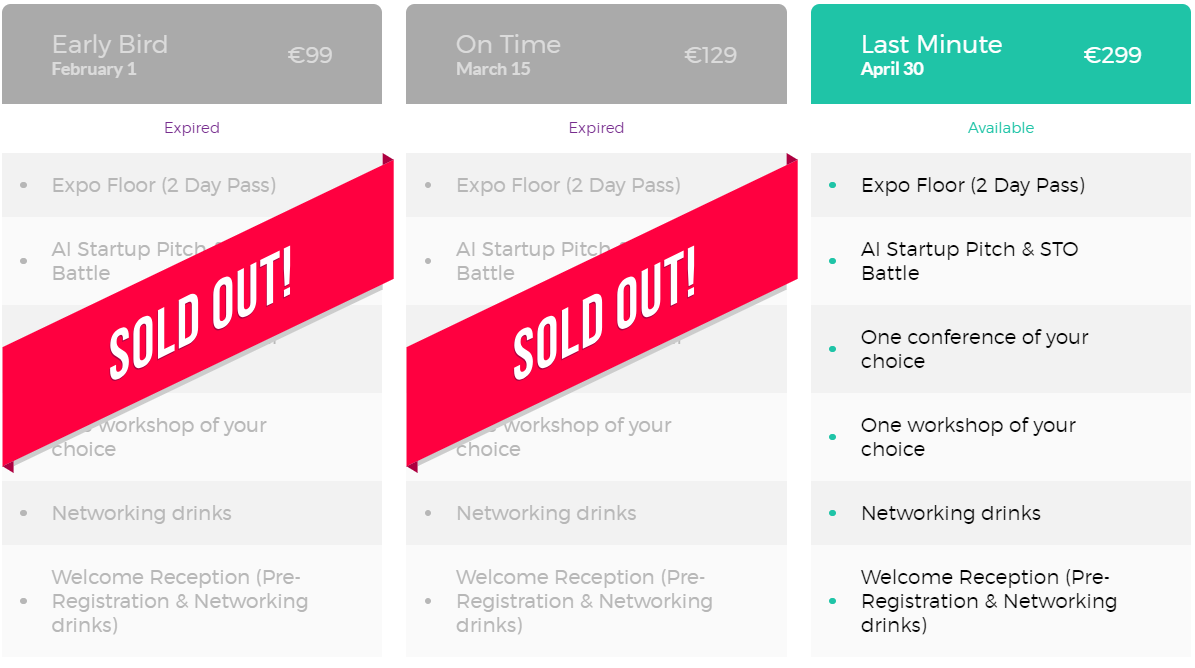
Task: Click the green Available status label
Action: click(x=1001, y=128)
